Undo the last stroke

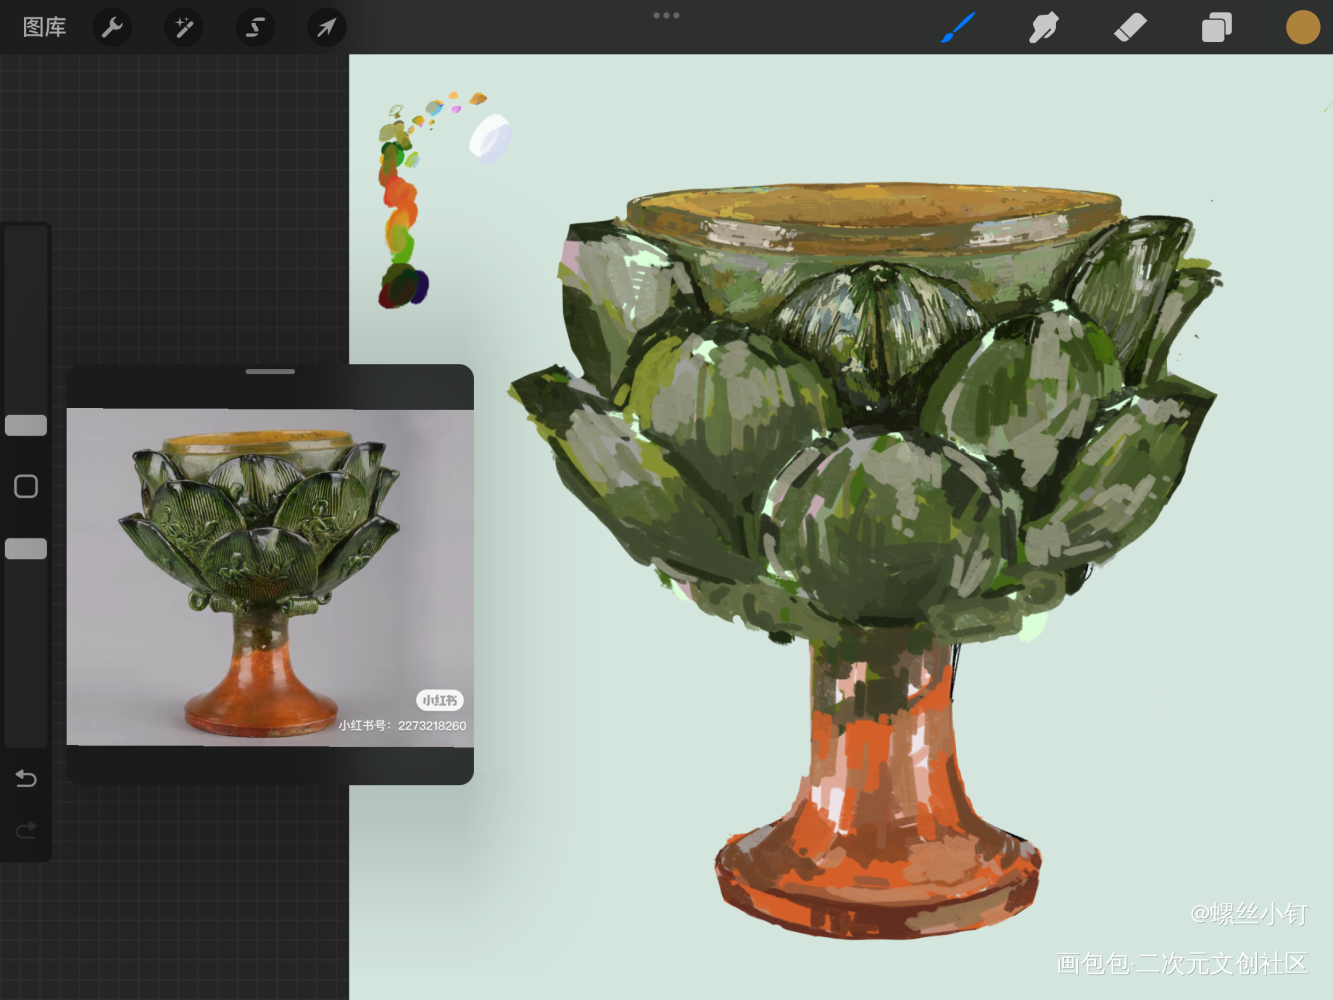pyautogui.click(x=26, y=778)
